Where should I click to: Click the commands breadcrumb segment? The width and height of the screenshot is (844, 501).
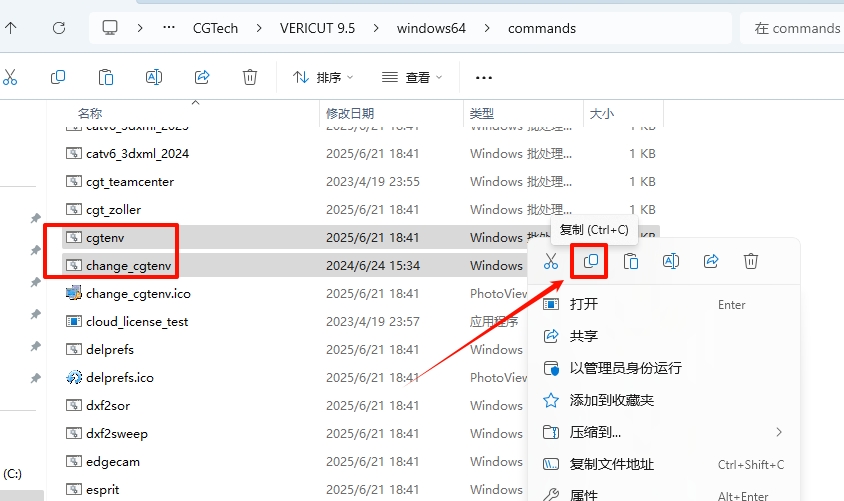(x=542, y=28)
